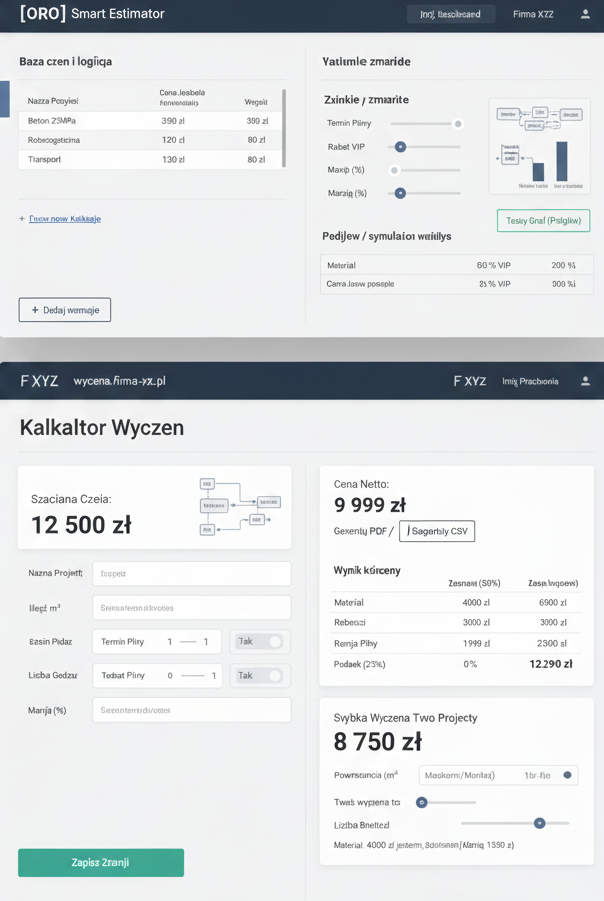Click the Sagerbily CSV export button
Image resolution: width=604 pixels, height=901 pixels.
click(x=437, y=531)
